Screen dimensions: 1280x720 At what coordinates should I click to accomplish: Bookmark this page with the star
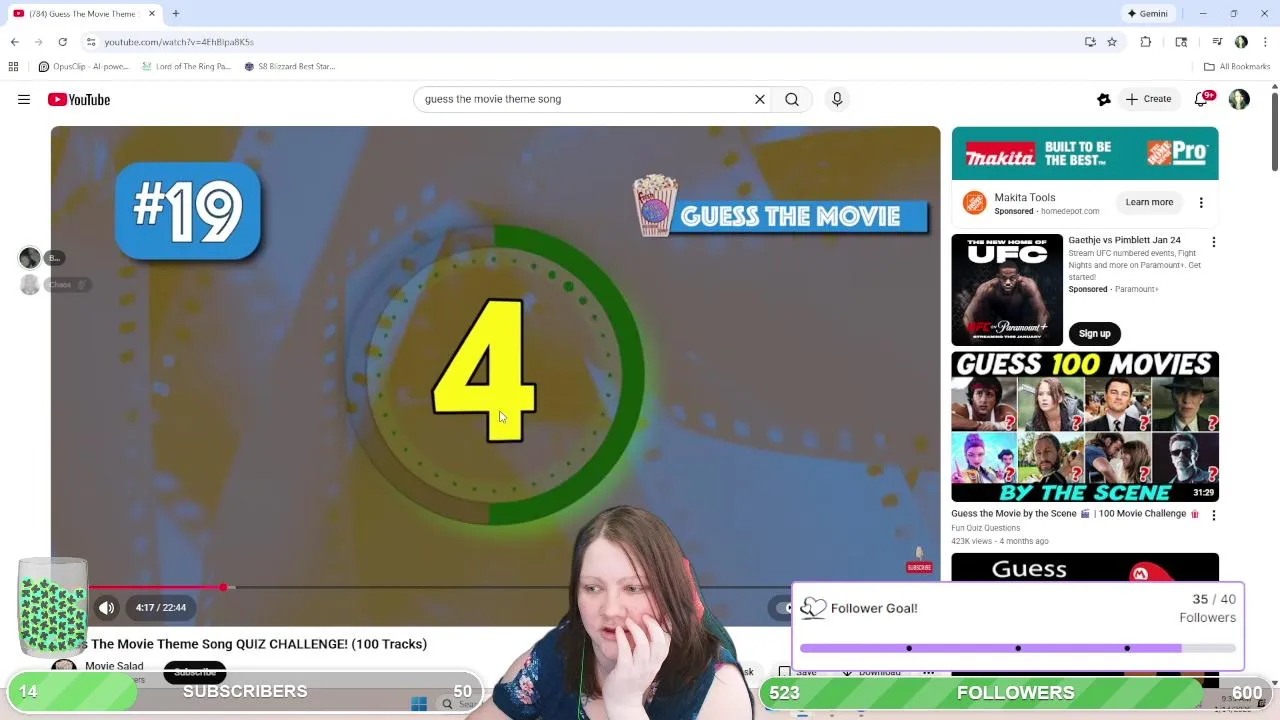point(1112,42)
